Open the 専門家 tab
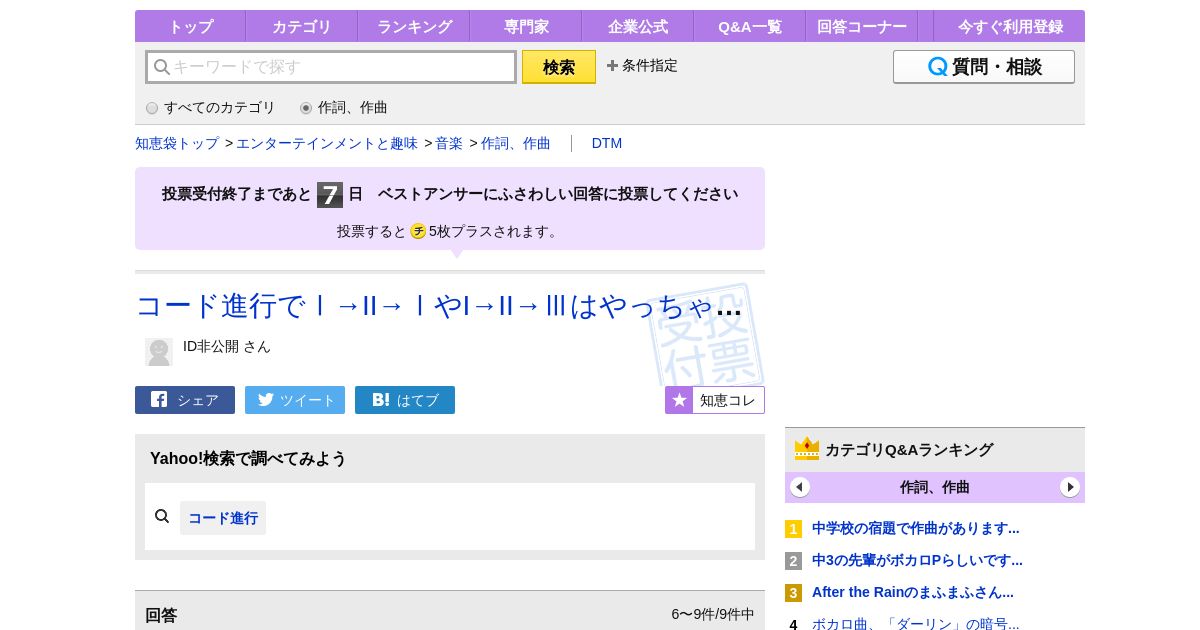 (526, 27)
